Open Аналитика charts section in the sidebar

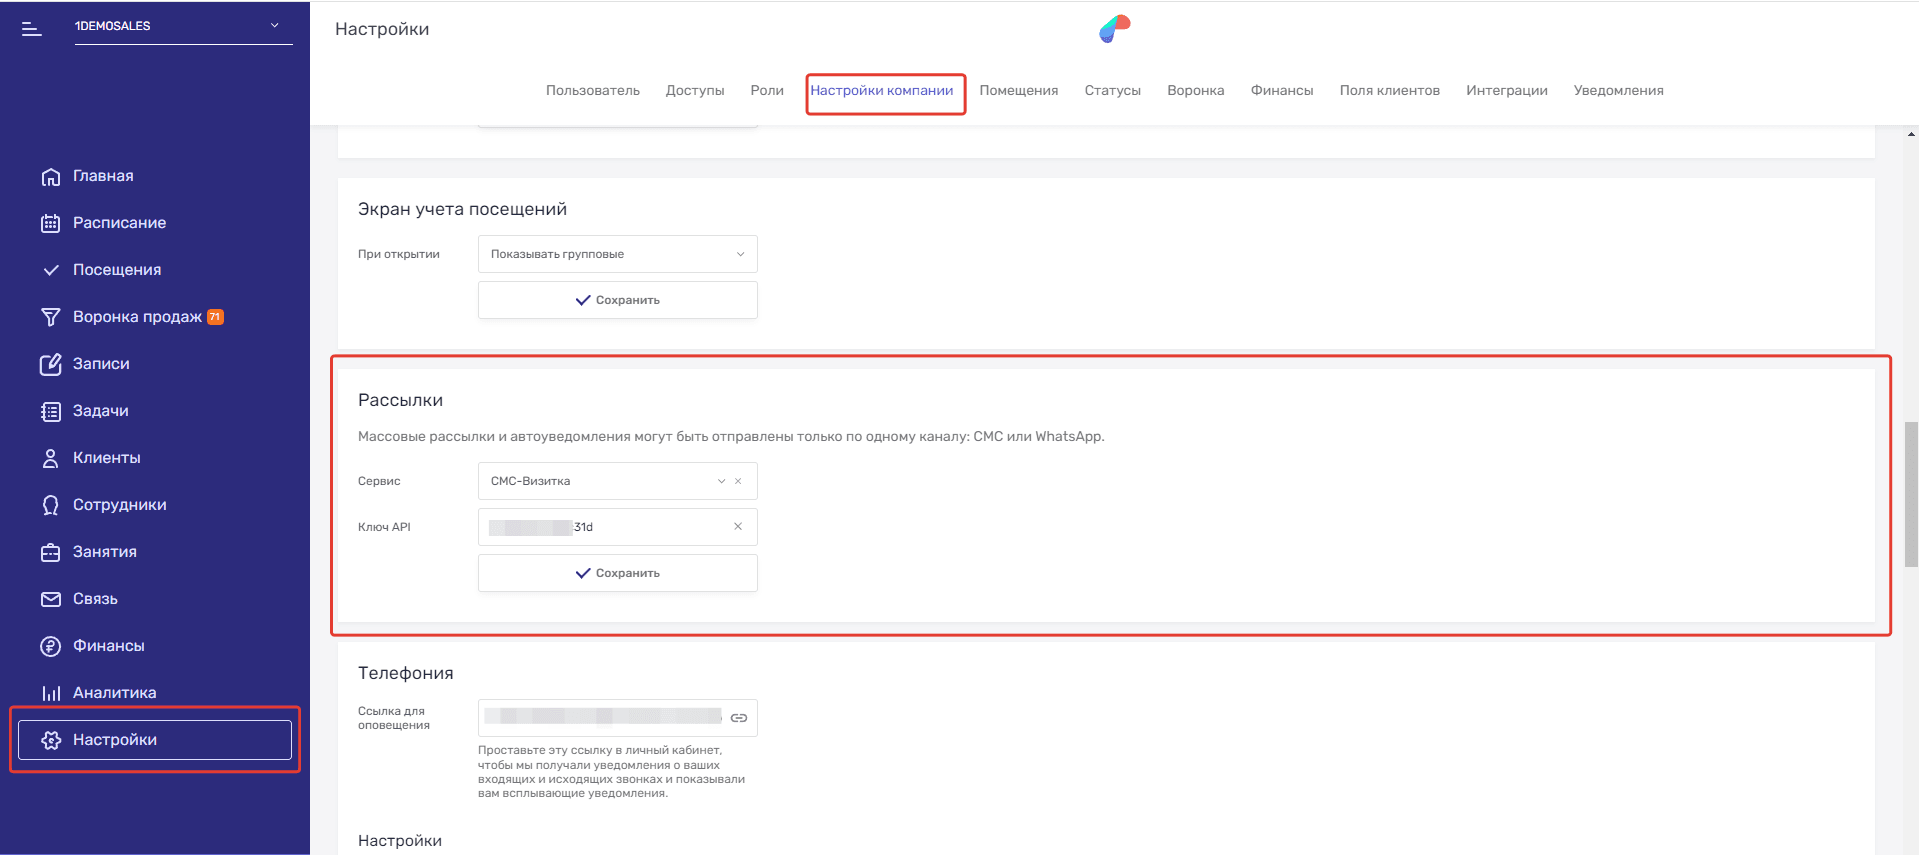(114, 693)
